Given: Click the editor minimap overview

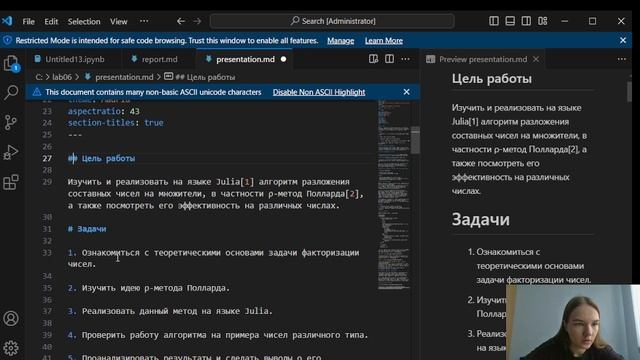Looking at the screenshot, I should (x=393, y=195).
